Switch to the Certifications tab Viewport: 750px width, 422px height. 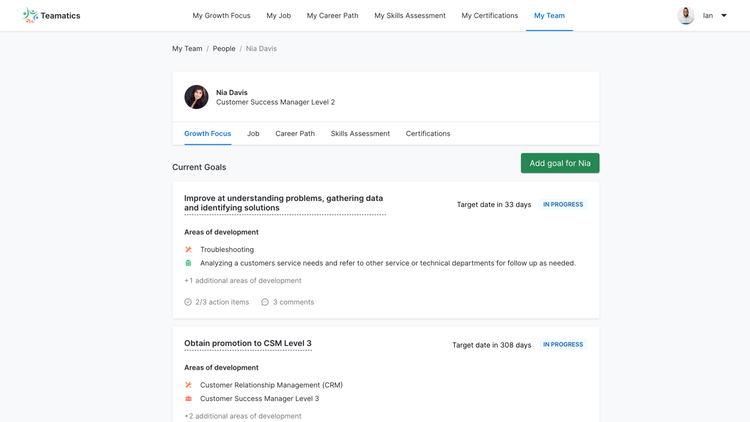[x=428, y=133]
